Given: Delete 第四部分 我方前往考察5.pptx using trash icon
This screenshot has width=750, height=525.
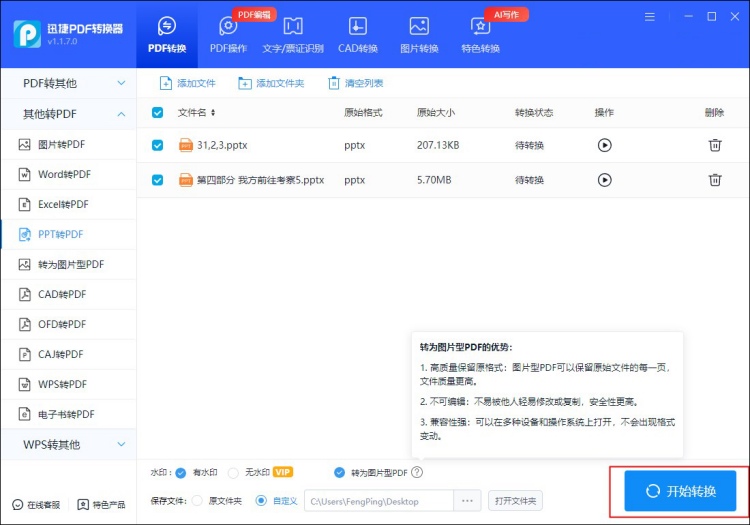Looking at the screenshot, I should pyautogui.click(x=715, y=180).
